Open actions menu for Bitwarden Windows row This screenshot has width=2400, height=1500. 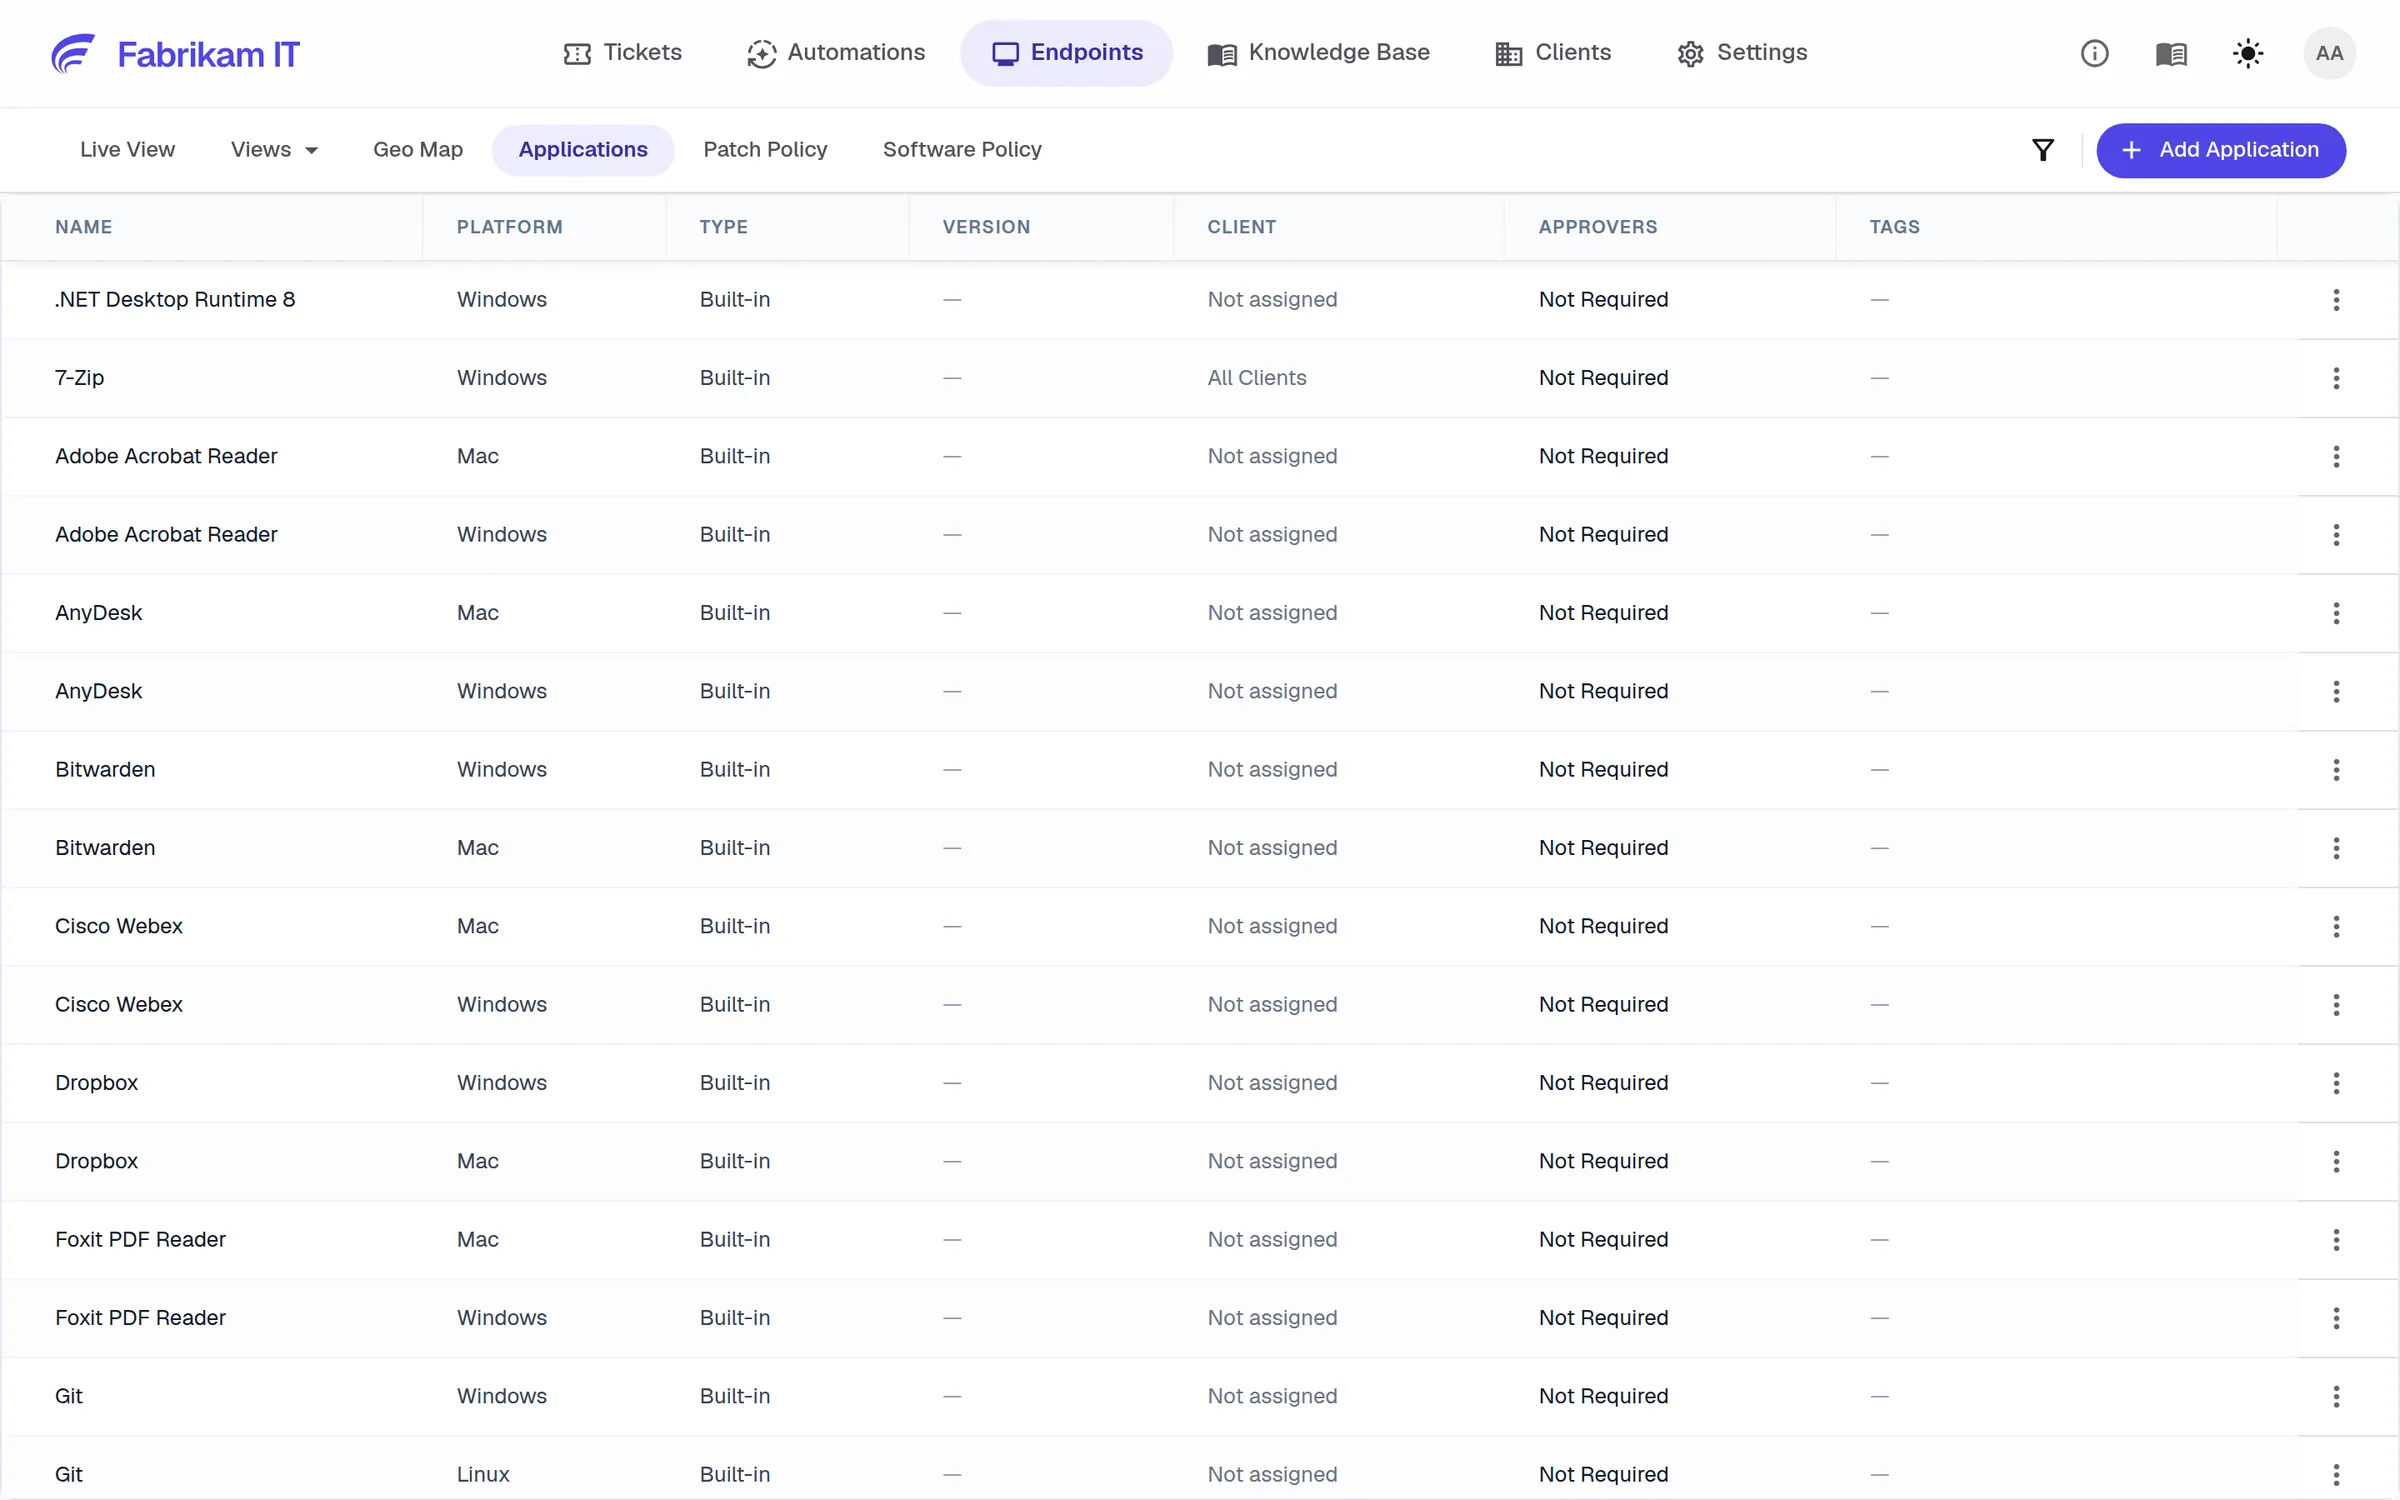pos(2336,770)
